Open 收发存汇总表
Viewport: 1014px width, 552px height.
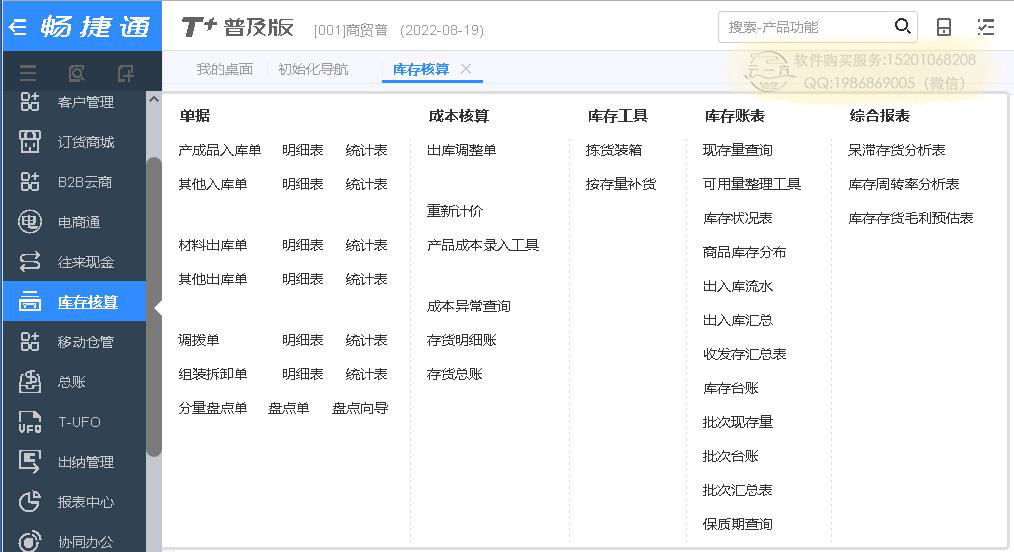(744, 354)
